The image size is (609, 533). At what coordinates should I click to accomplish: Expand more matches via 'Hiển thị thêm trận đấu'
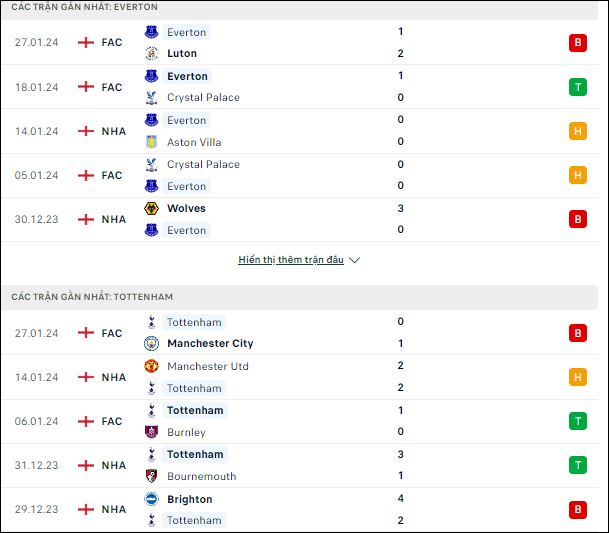click(x=291, y=260)
